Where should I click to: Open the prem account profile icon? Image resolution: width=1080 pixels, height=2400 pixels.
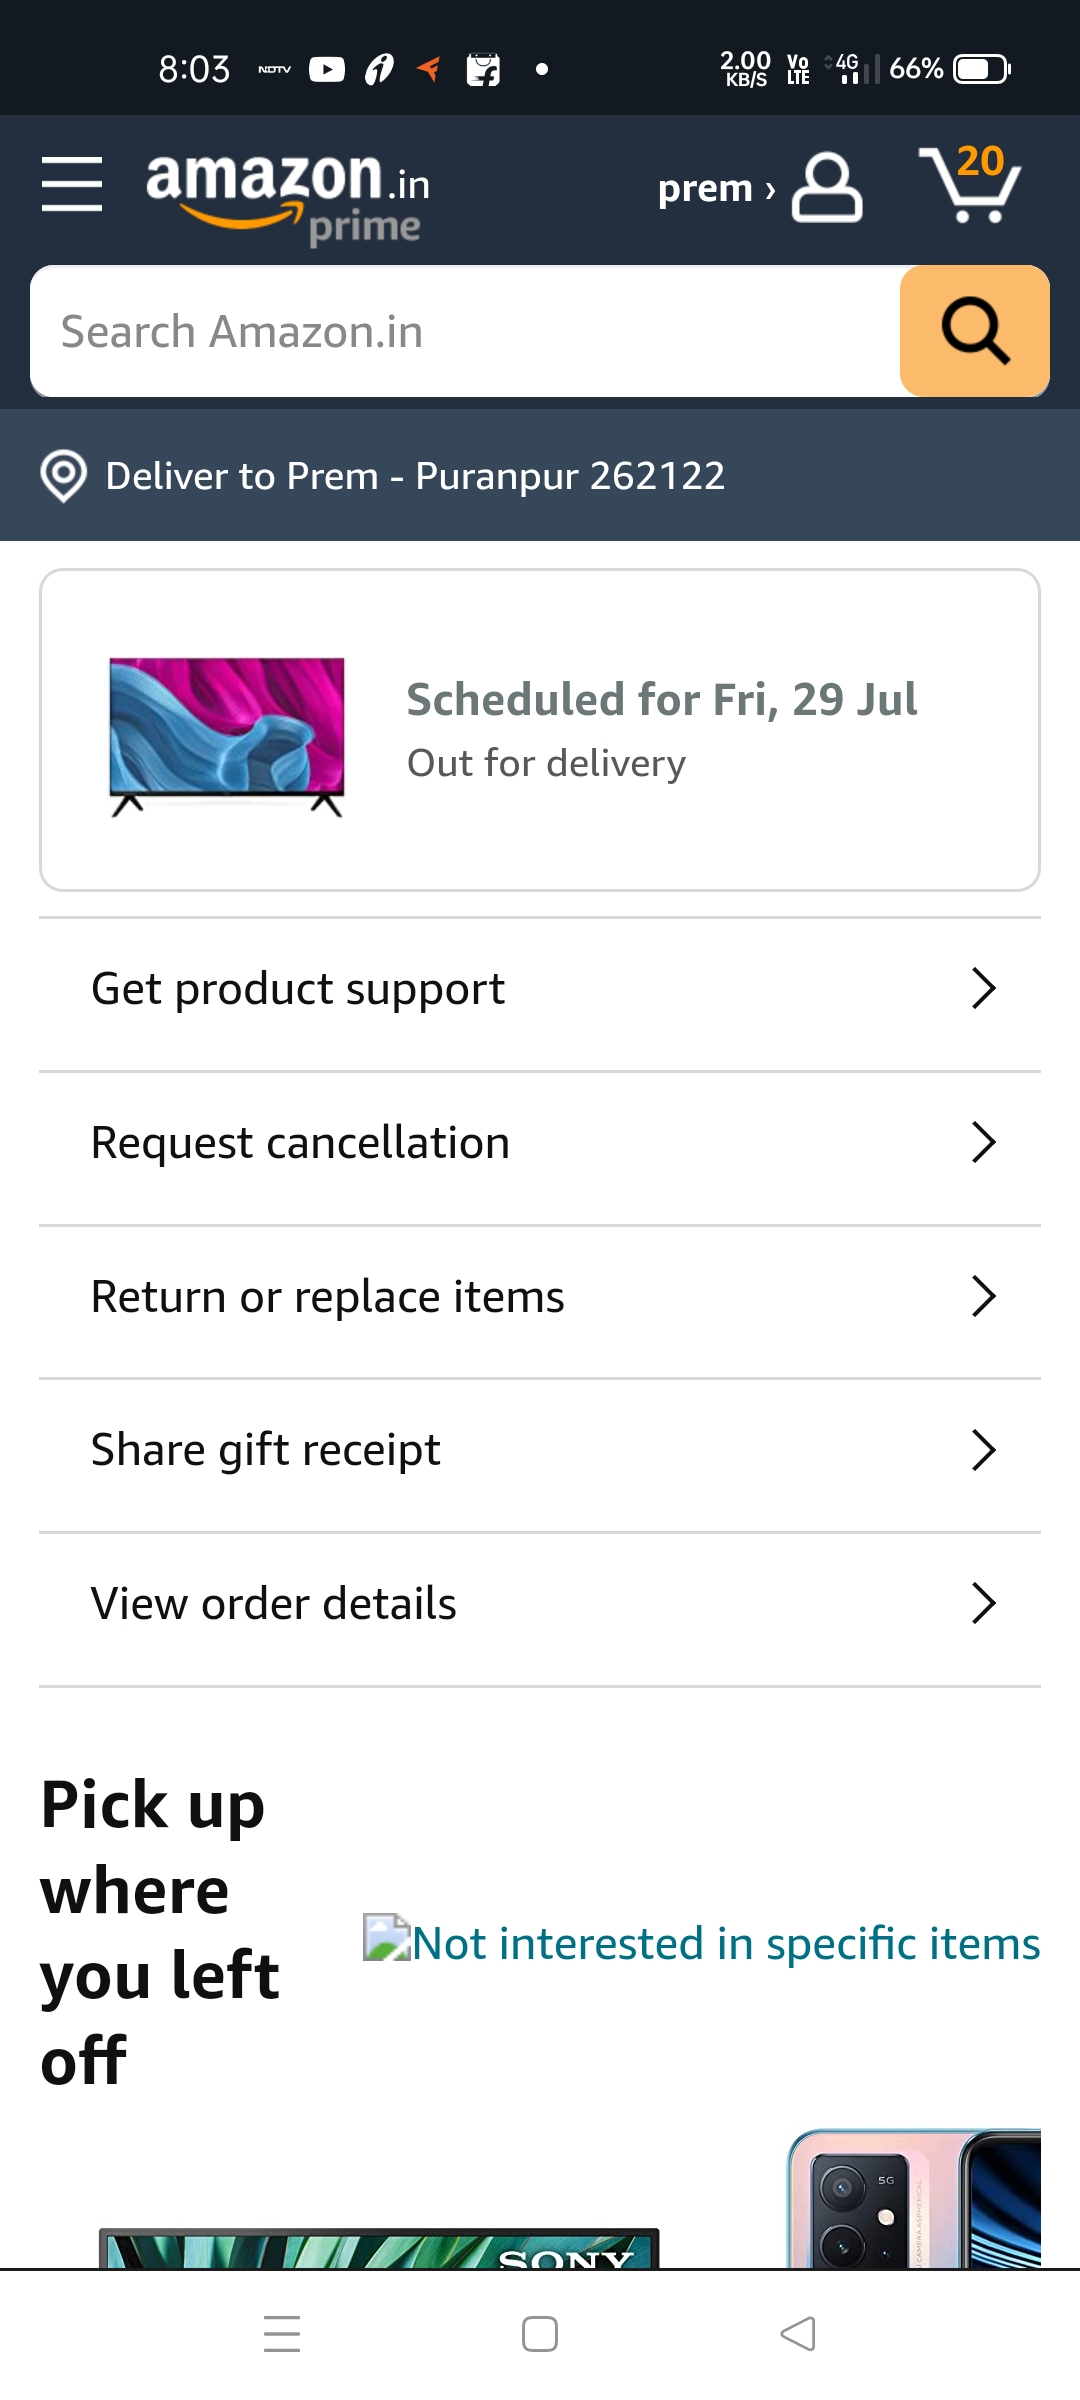point(826,187)
